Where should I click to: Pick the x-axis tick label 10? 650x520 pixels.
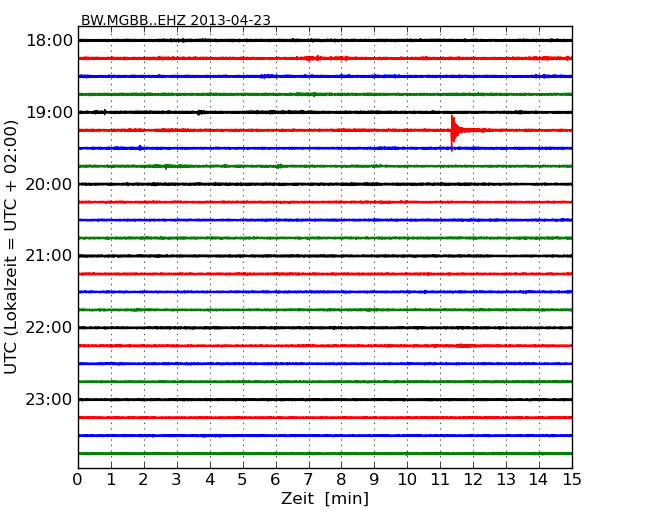pos(407,480)
